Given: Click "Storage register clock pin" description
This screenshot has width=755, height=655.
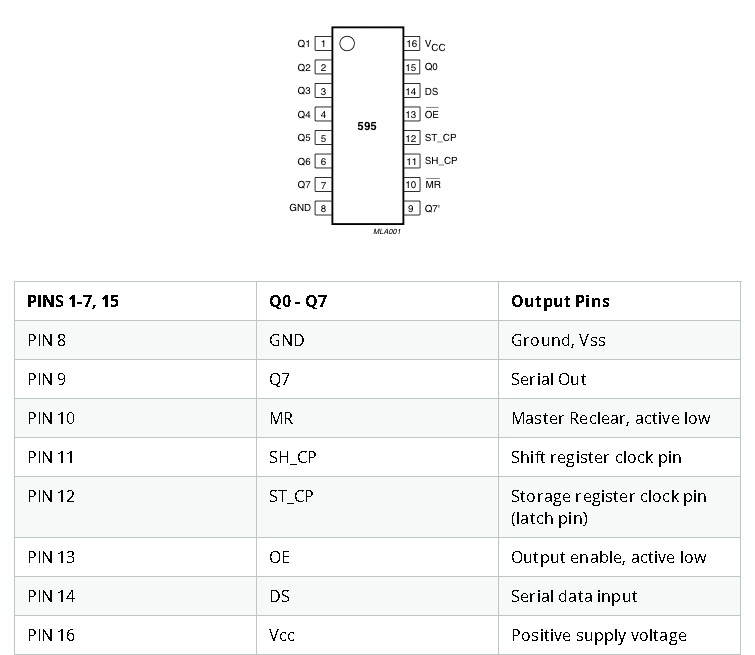Looking at the screenshot, I should tap(608, 496).
